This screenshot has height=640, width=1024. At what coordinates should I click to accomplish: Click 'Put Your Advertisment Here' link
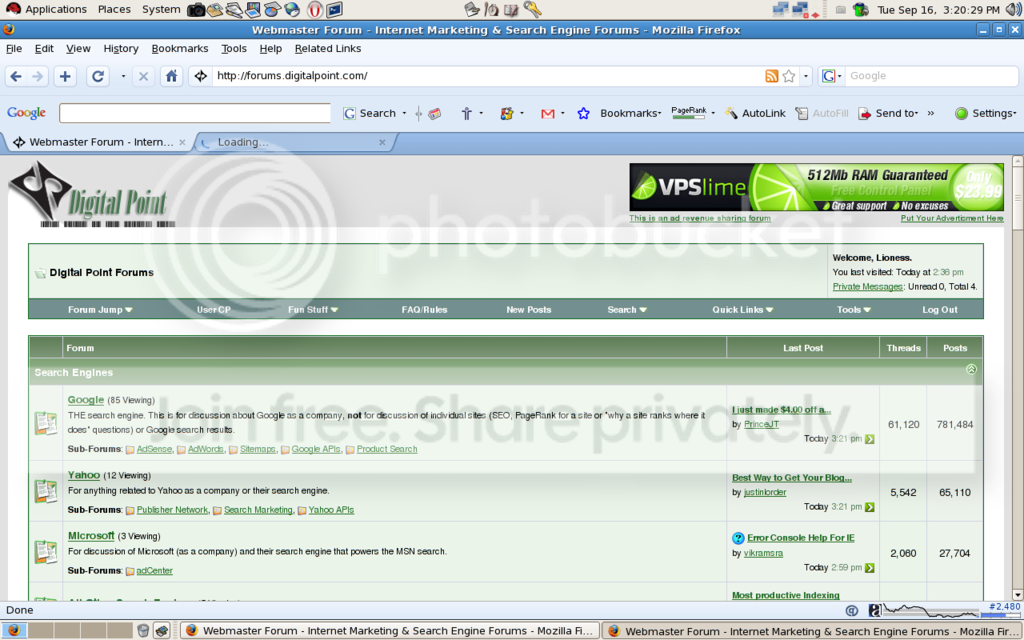[x=952, y=218]
